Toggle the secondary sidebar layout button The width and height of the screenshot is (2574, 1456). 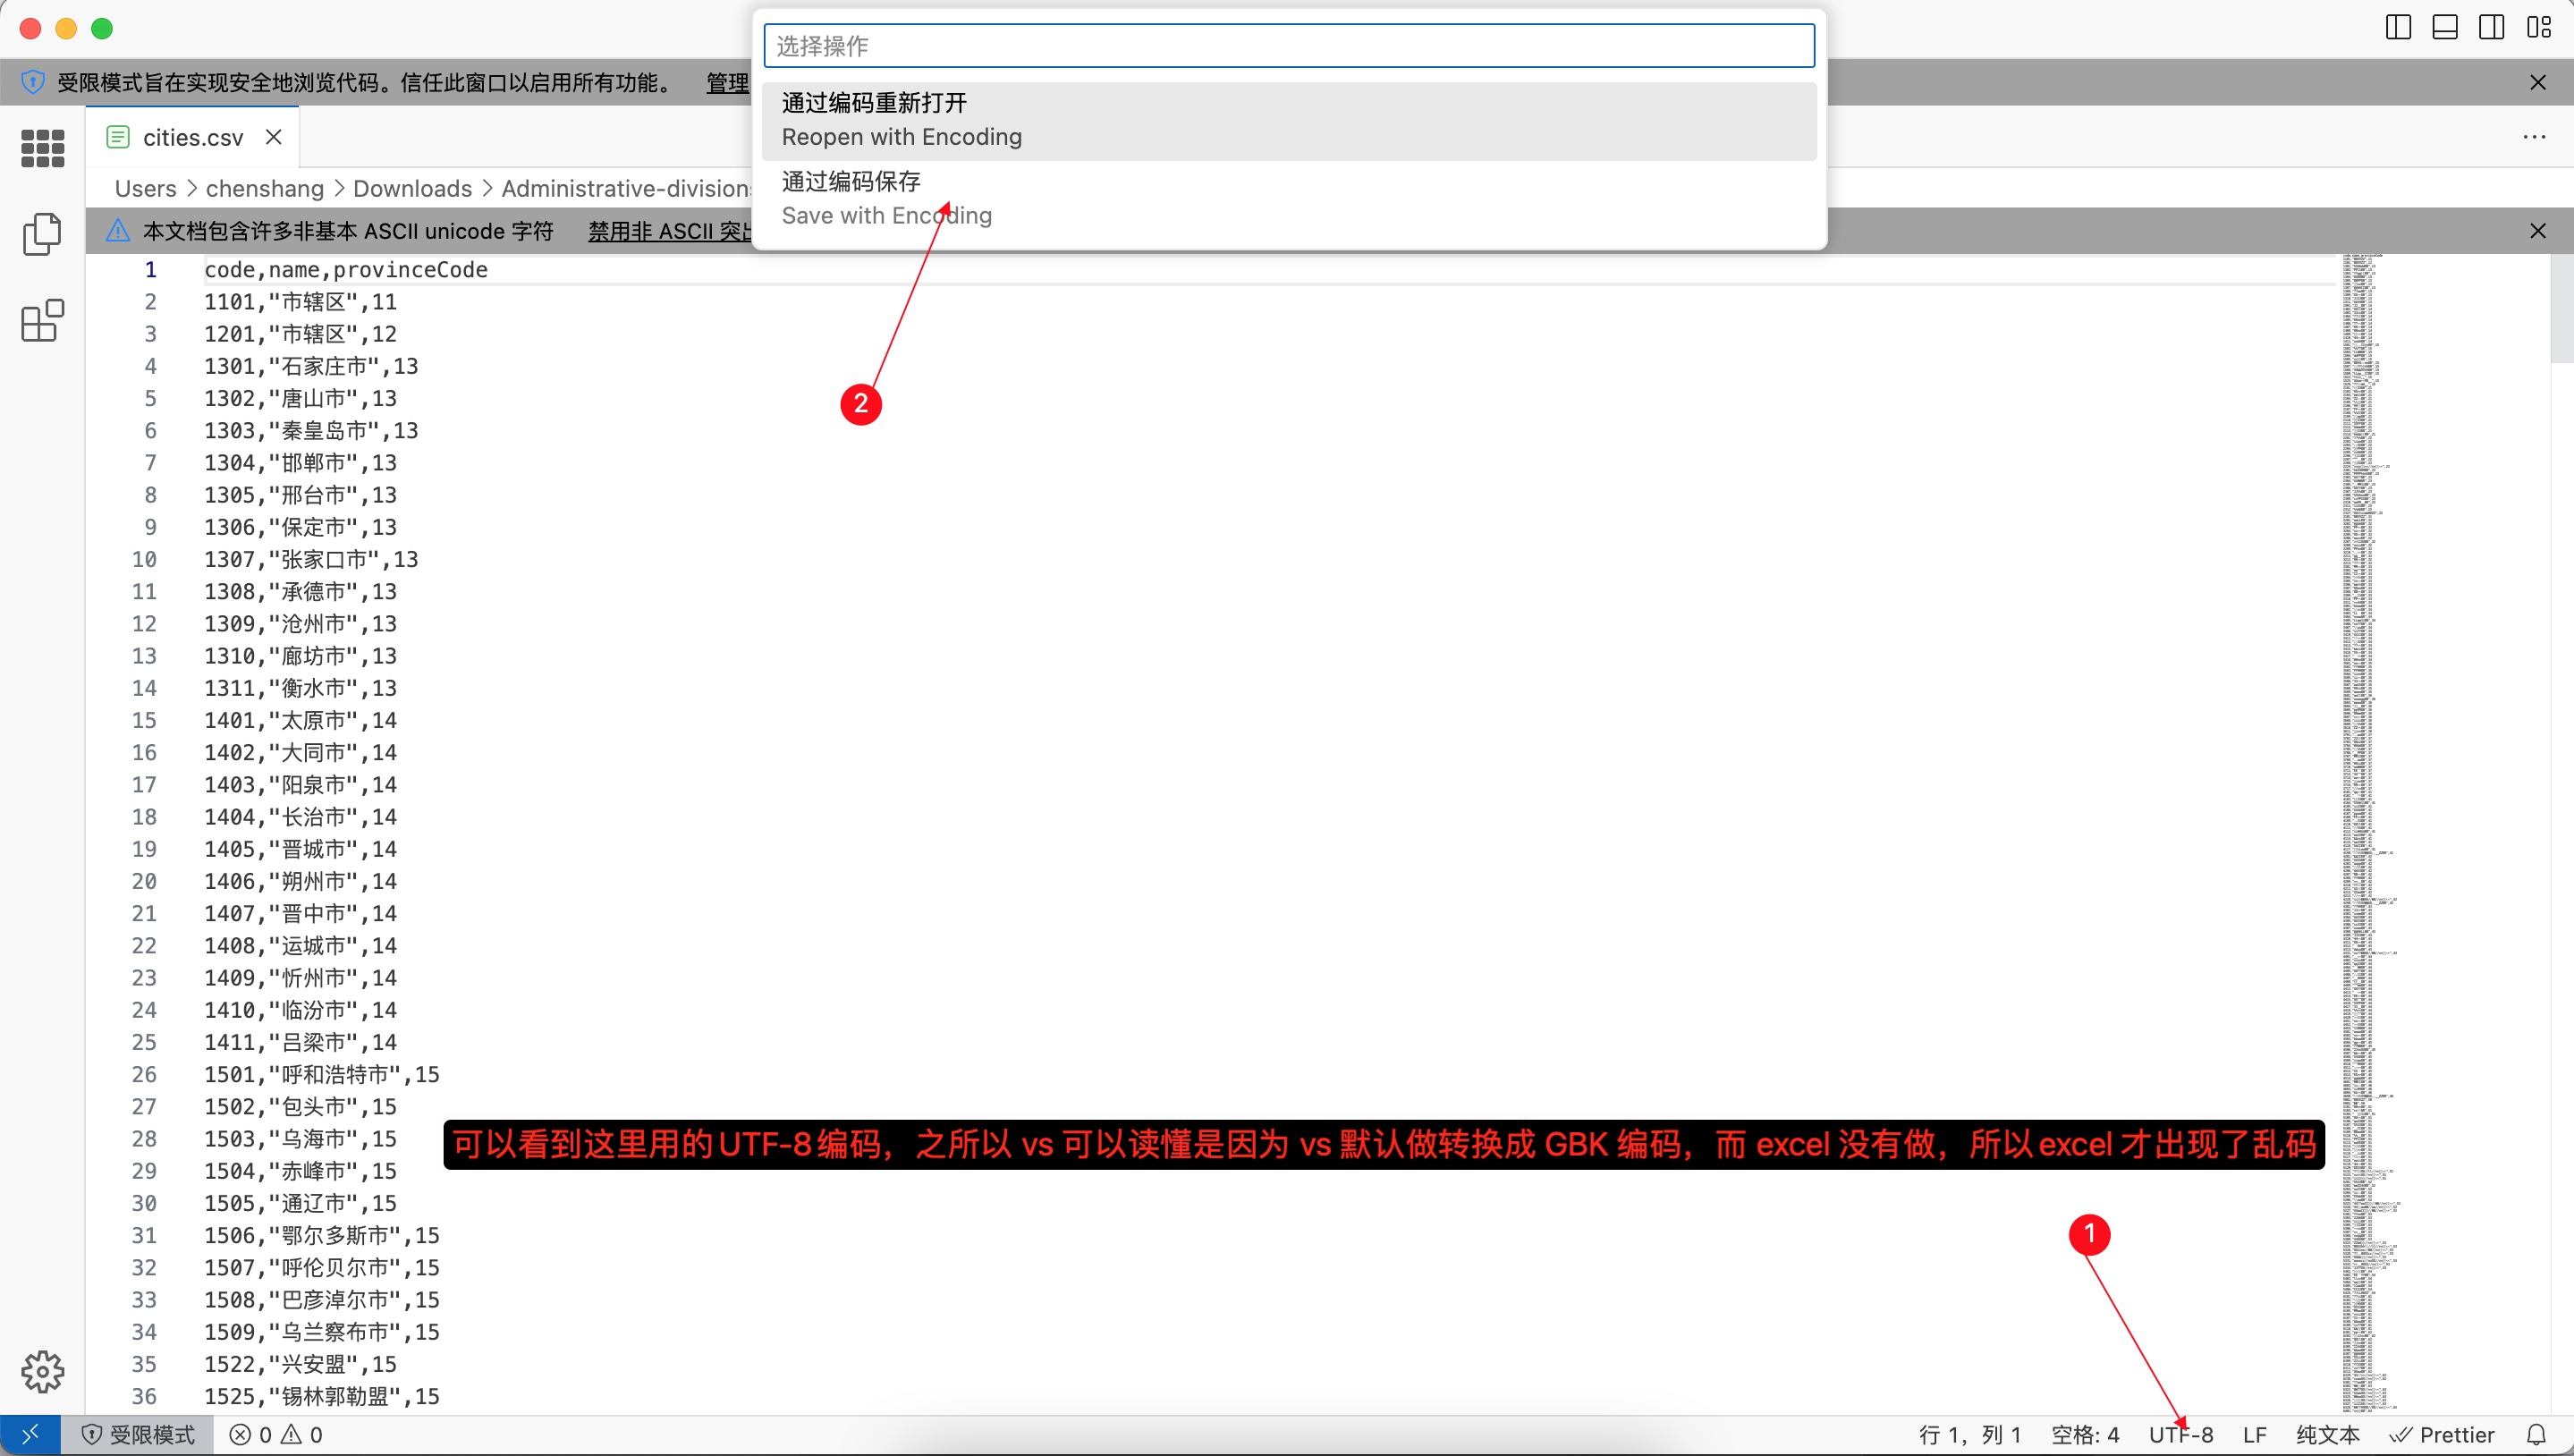coord(2491,28)
